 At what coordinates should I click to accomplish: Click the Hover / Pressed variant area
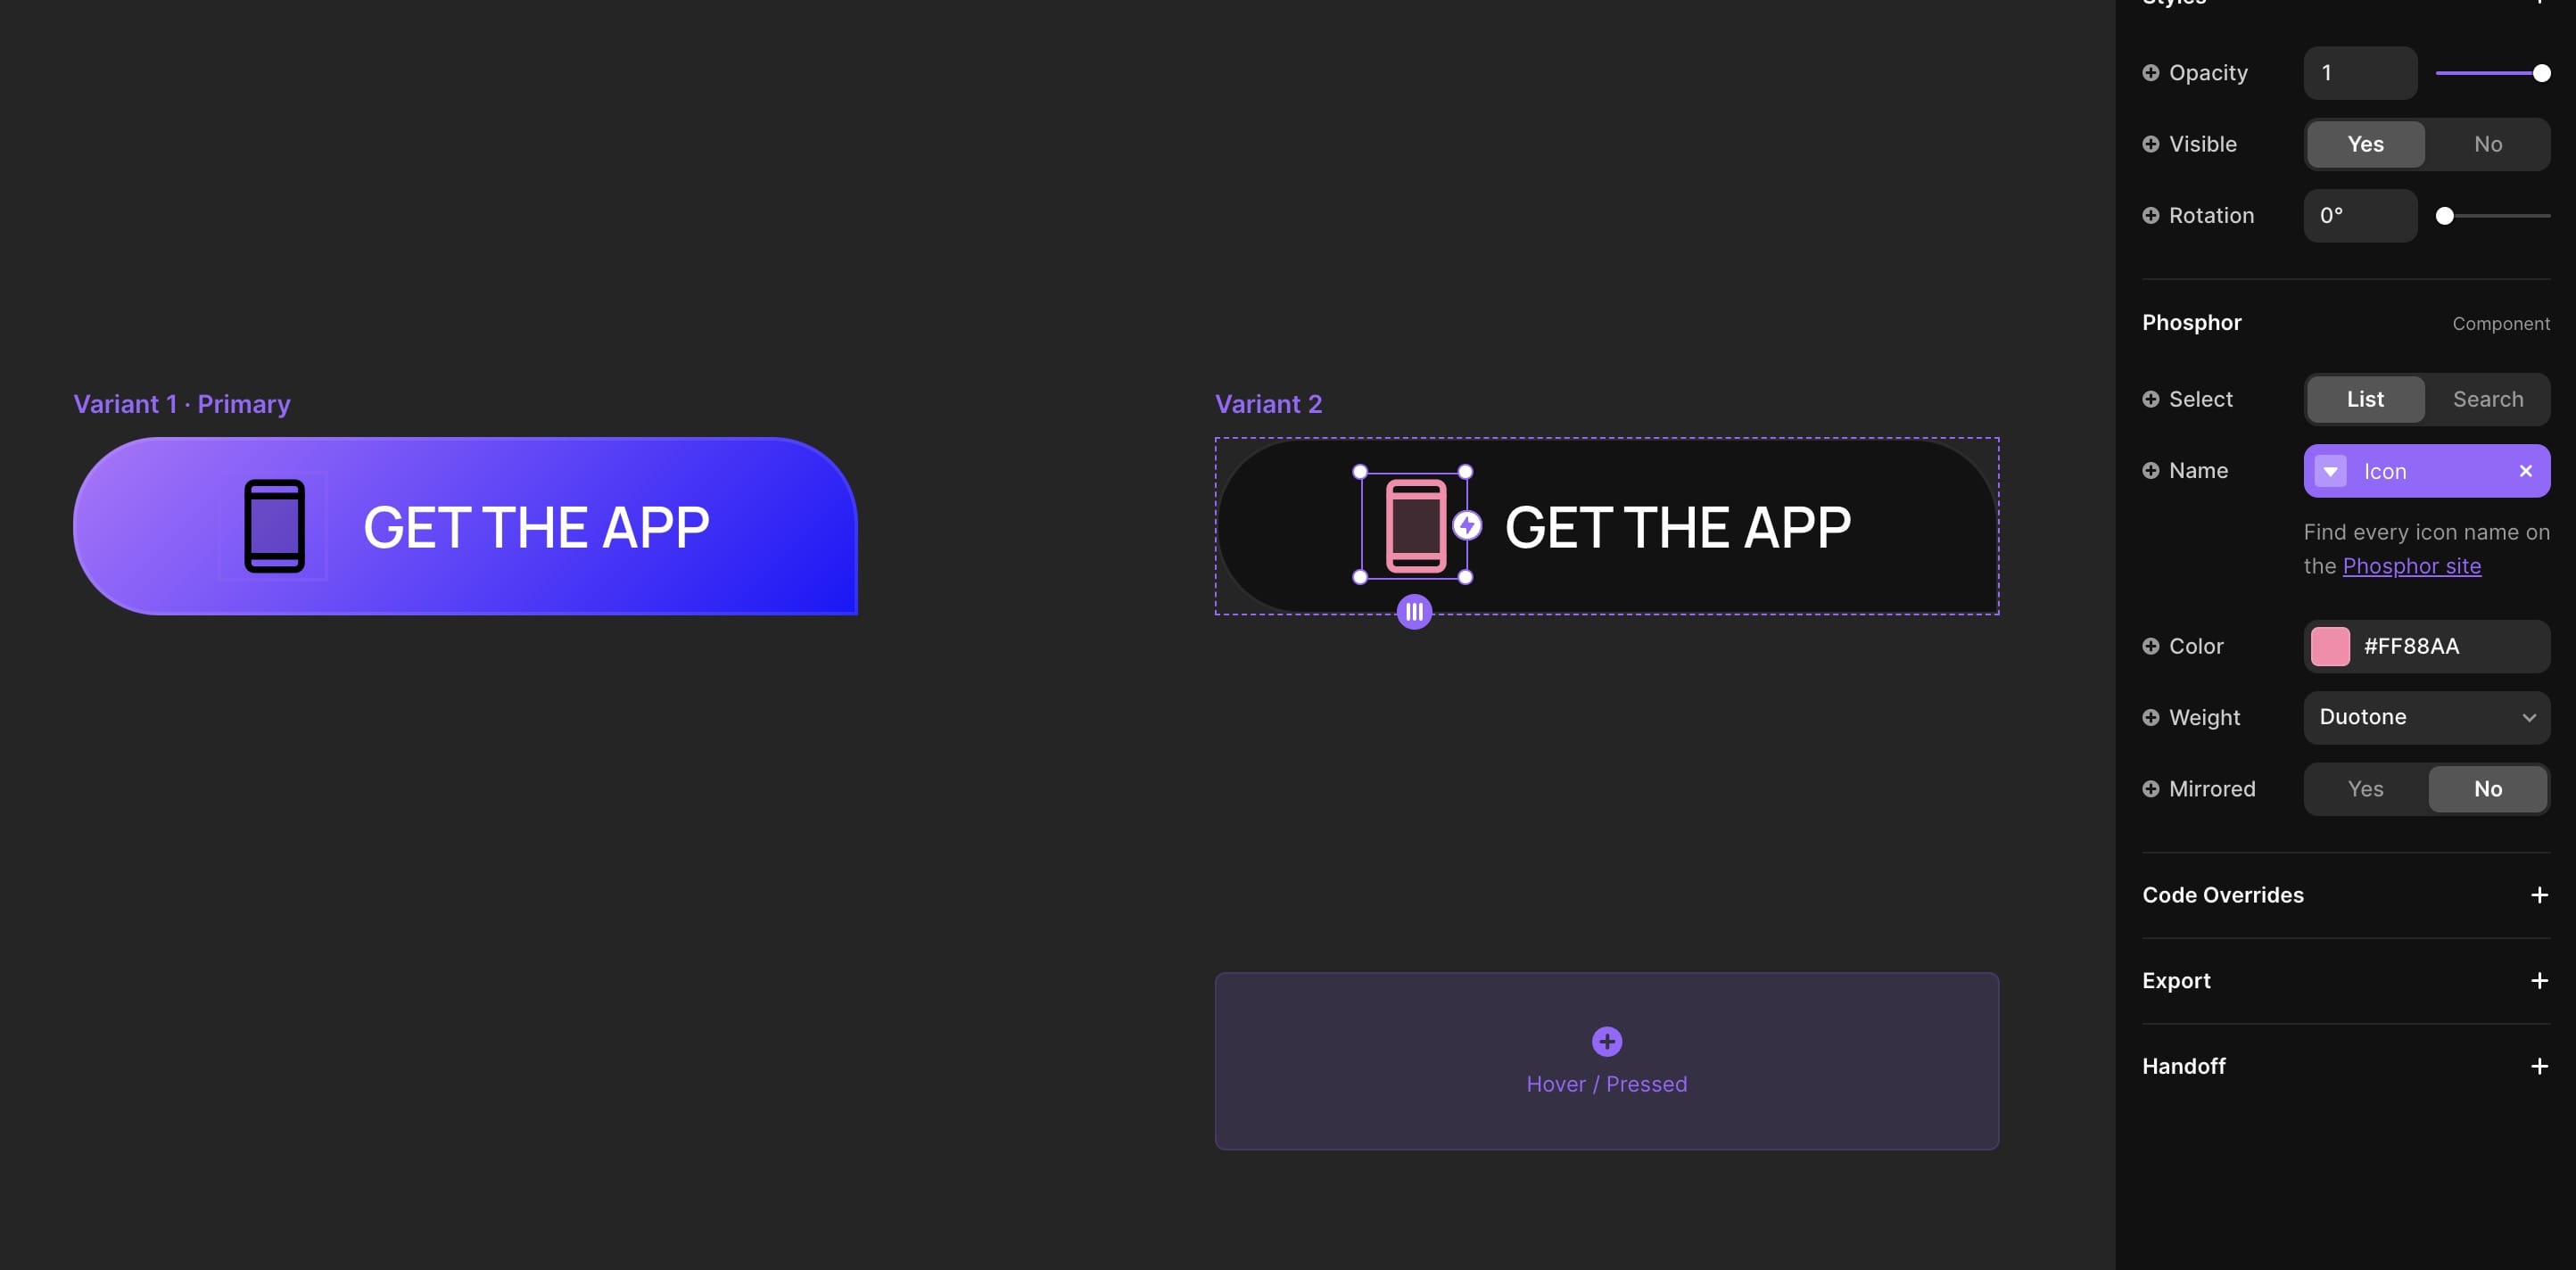tap(1606, 1061)
